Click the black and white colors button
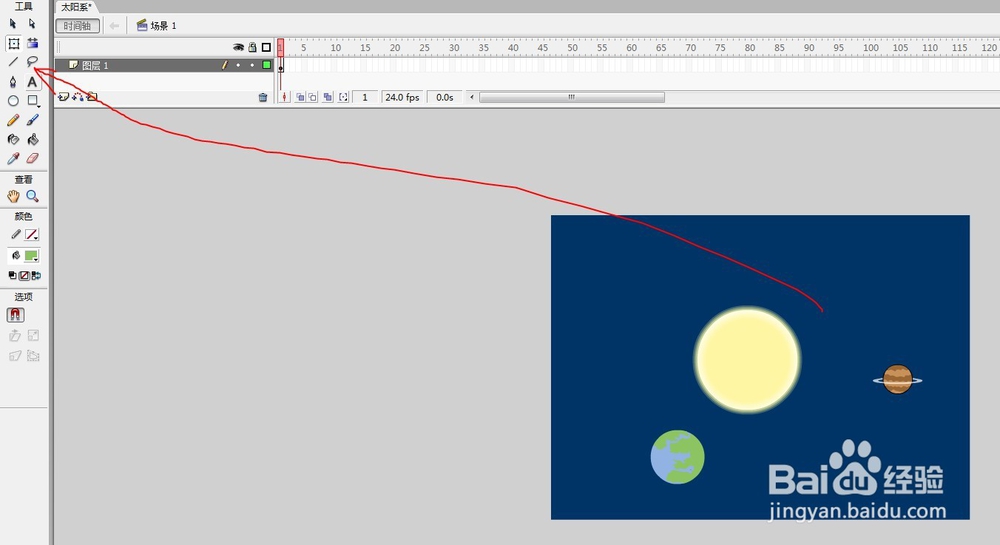Viewport: 1000px width, 545px height. tap(12, 275)
